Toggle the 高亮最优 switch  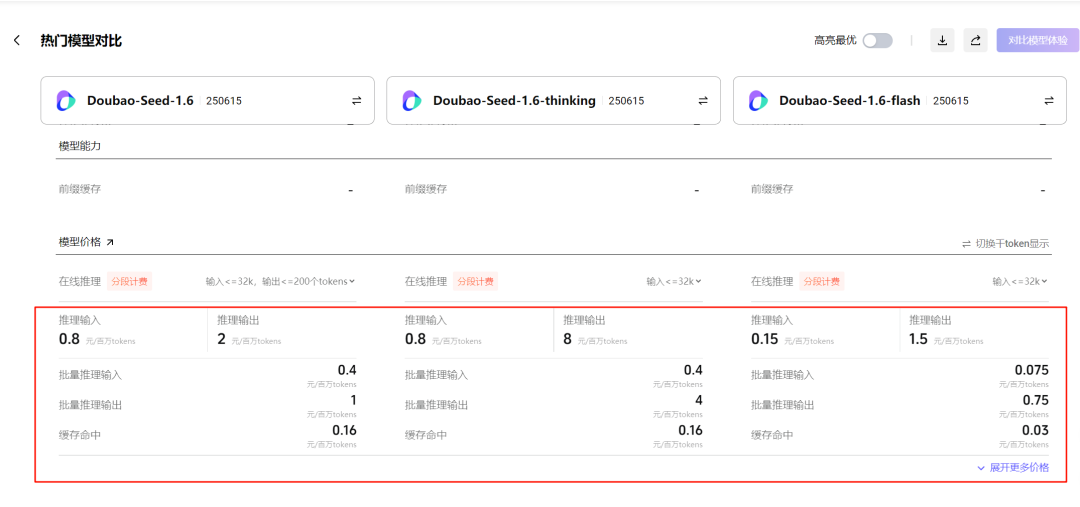click(x=878, y=41)
